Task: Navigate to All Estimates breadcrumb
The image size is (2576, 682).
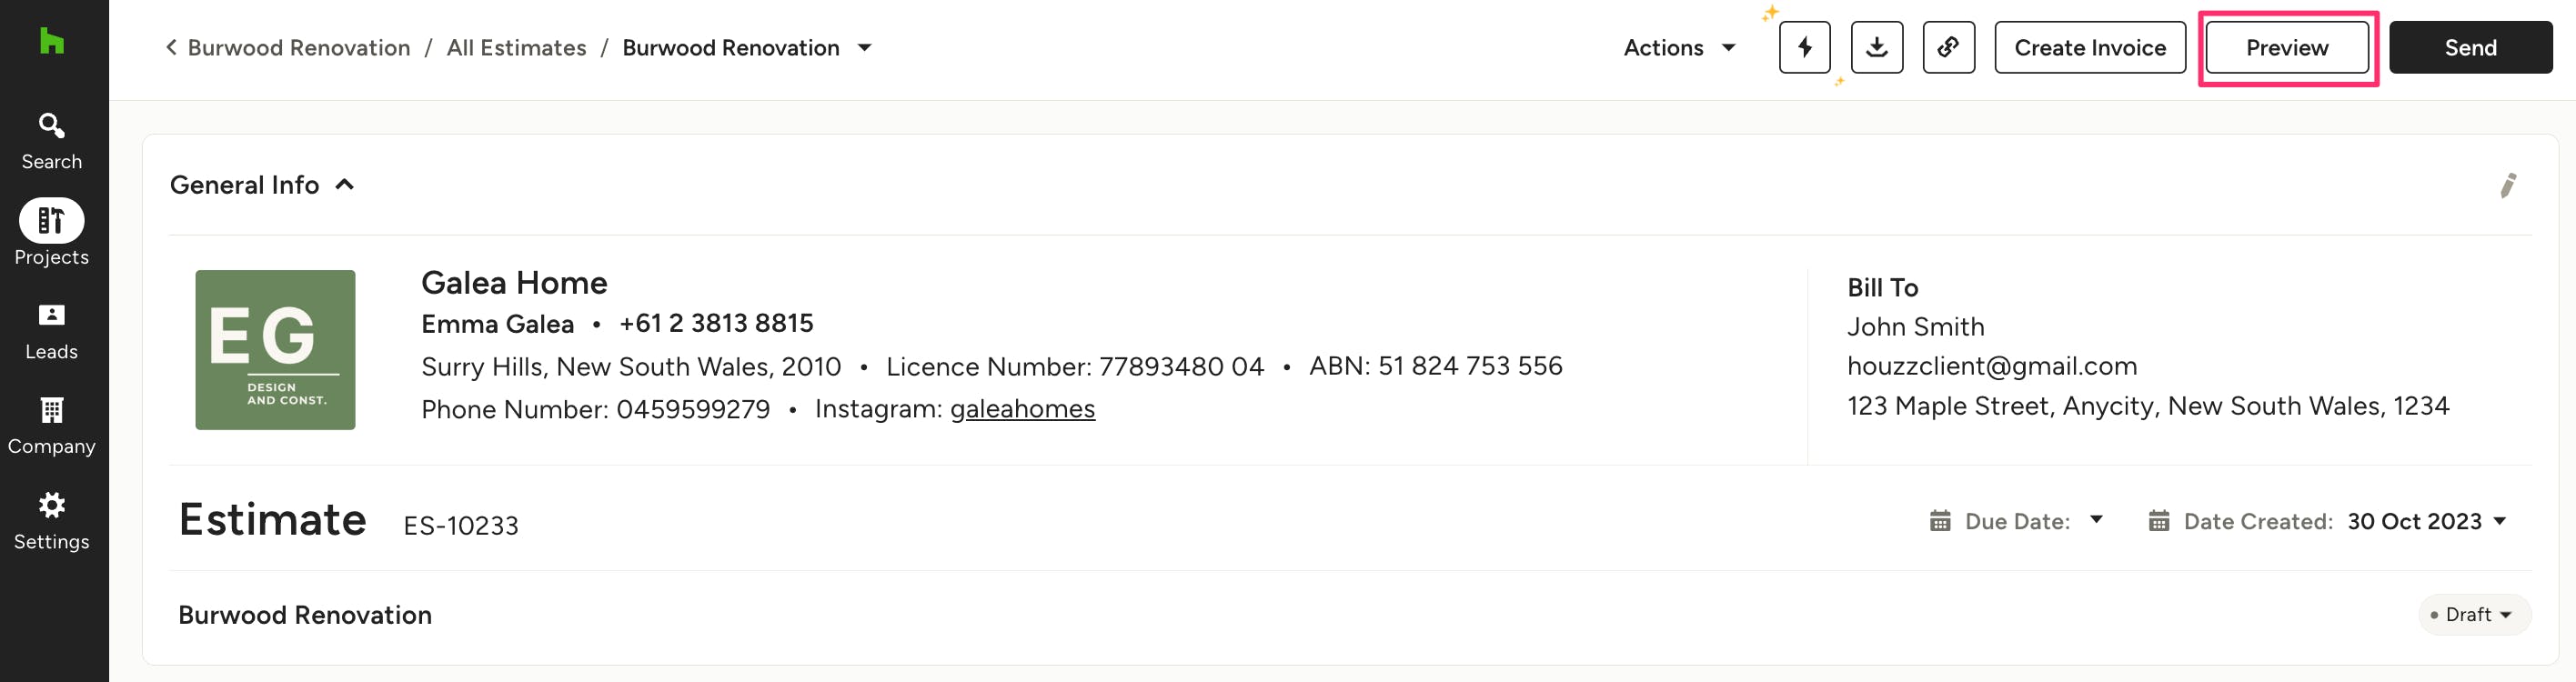Action: pos(516,47)
